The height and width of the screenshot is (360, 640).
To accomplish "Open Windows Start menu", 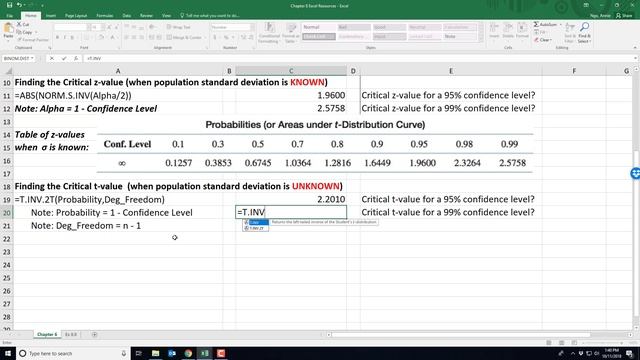I will [x=8, y=353].
